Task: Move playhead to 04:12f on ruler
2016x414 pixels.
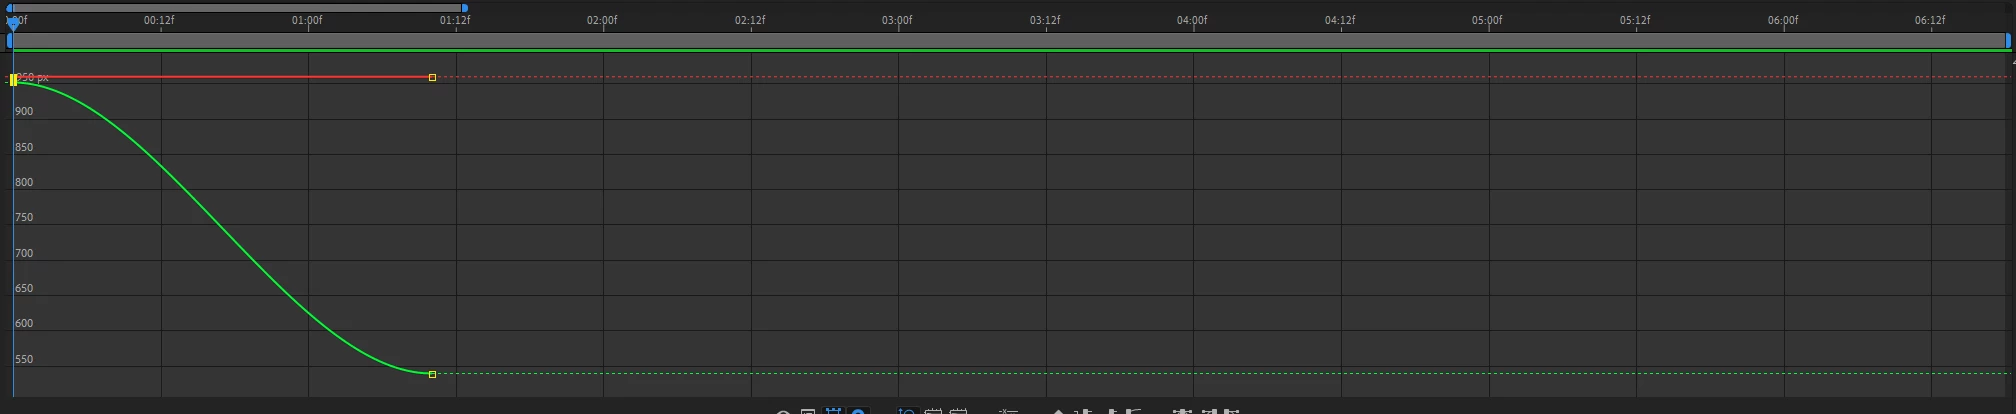Action: point(1340,20)
